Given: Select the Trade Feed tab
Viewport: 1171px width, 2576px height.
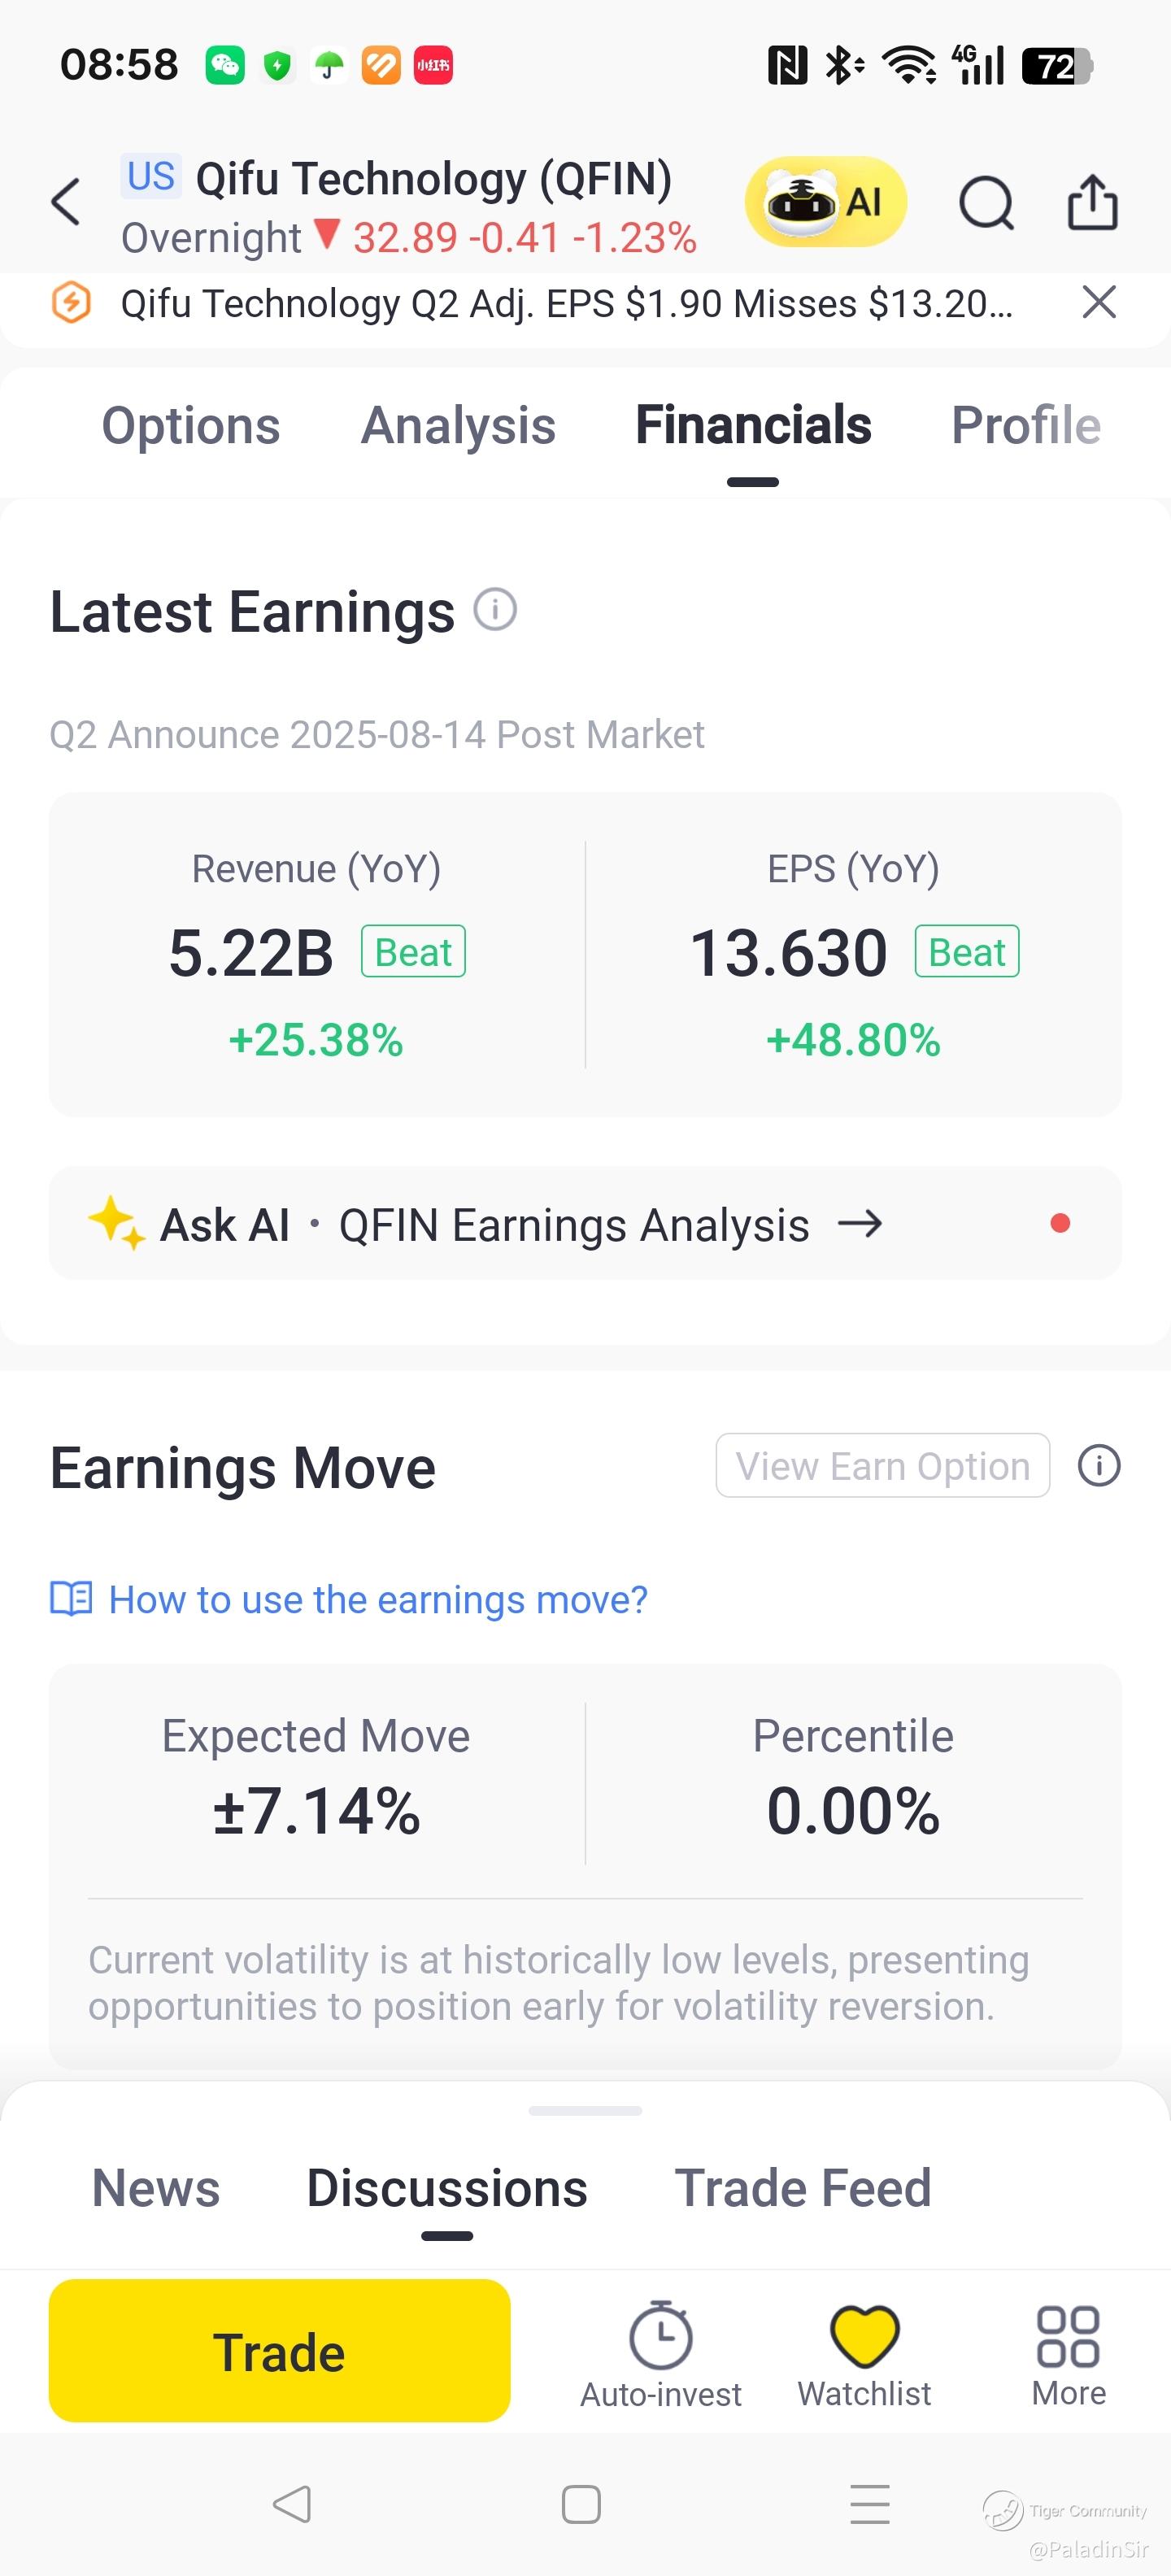Looking at the screenshot, I should (x=803, y=2188).
